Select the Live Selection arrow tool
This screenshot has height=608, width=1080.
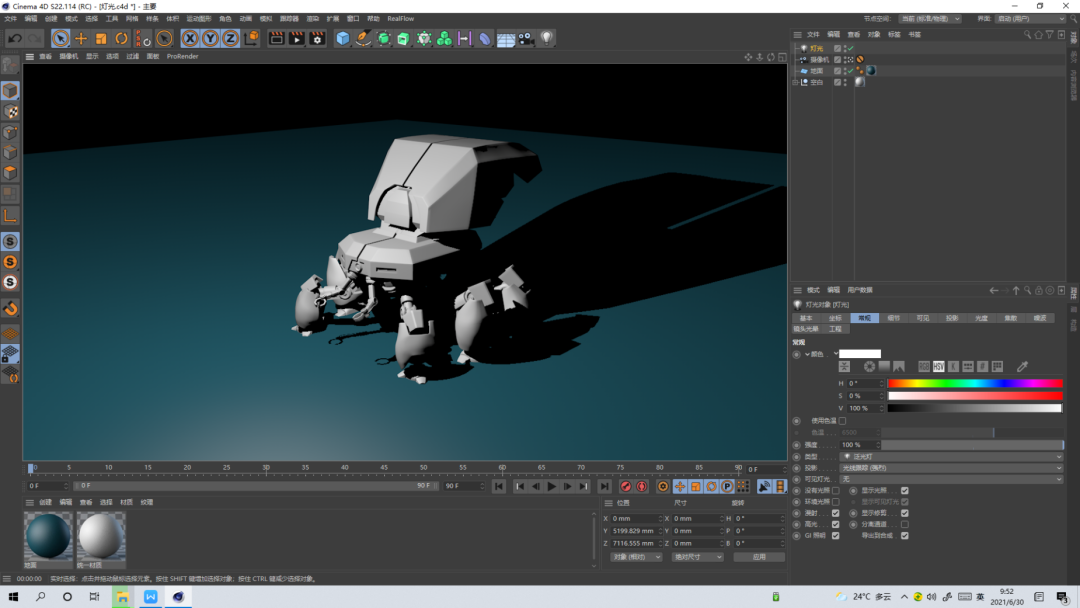click(60, 39)
